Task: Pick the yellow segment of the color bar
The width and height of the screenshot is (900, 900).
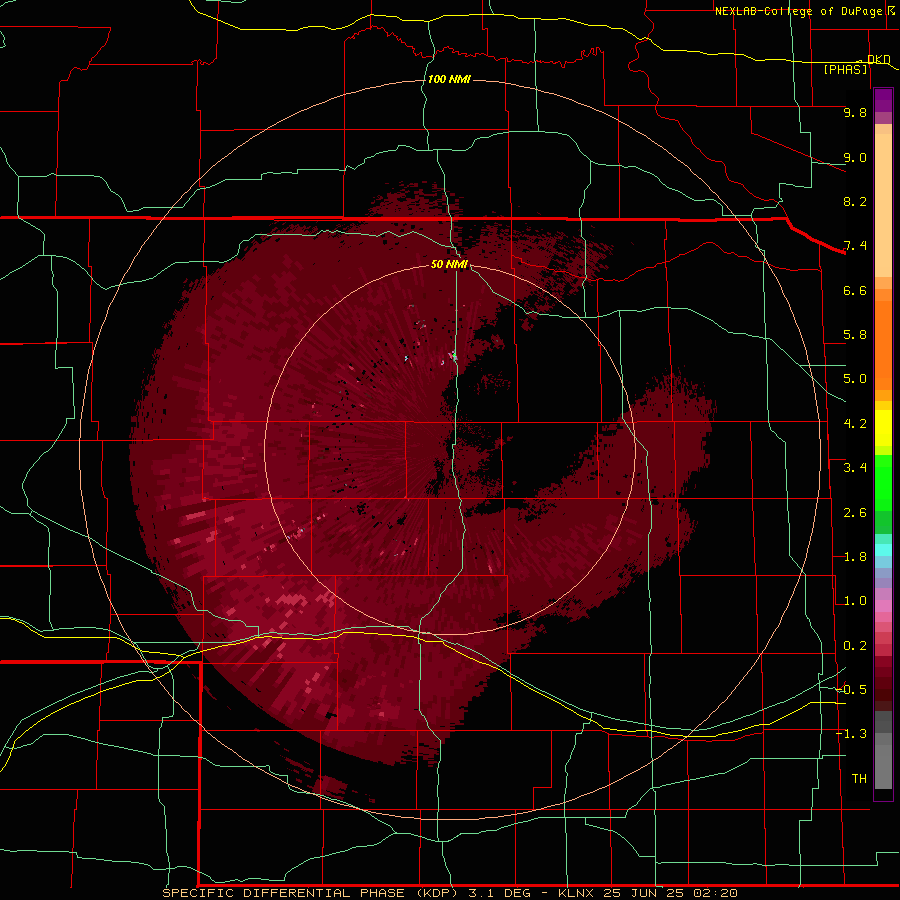Action: pos(883,428)
